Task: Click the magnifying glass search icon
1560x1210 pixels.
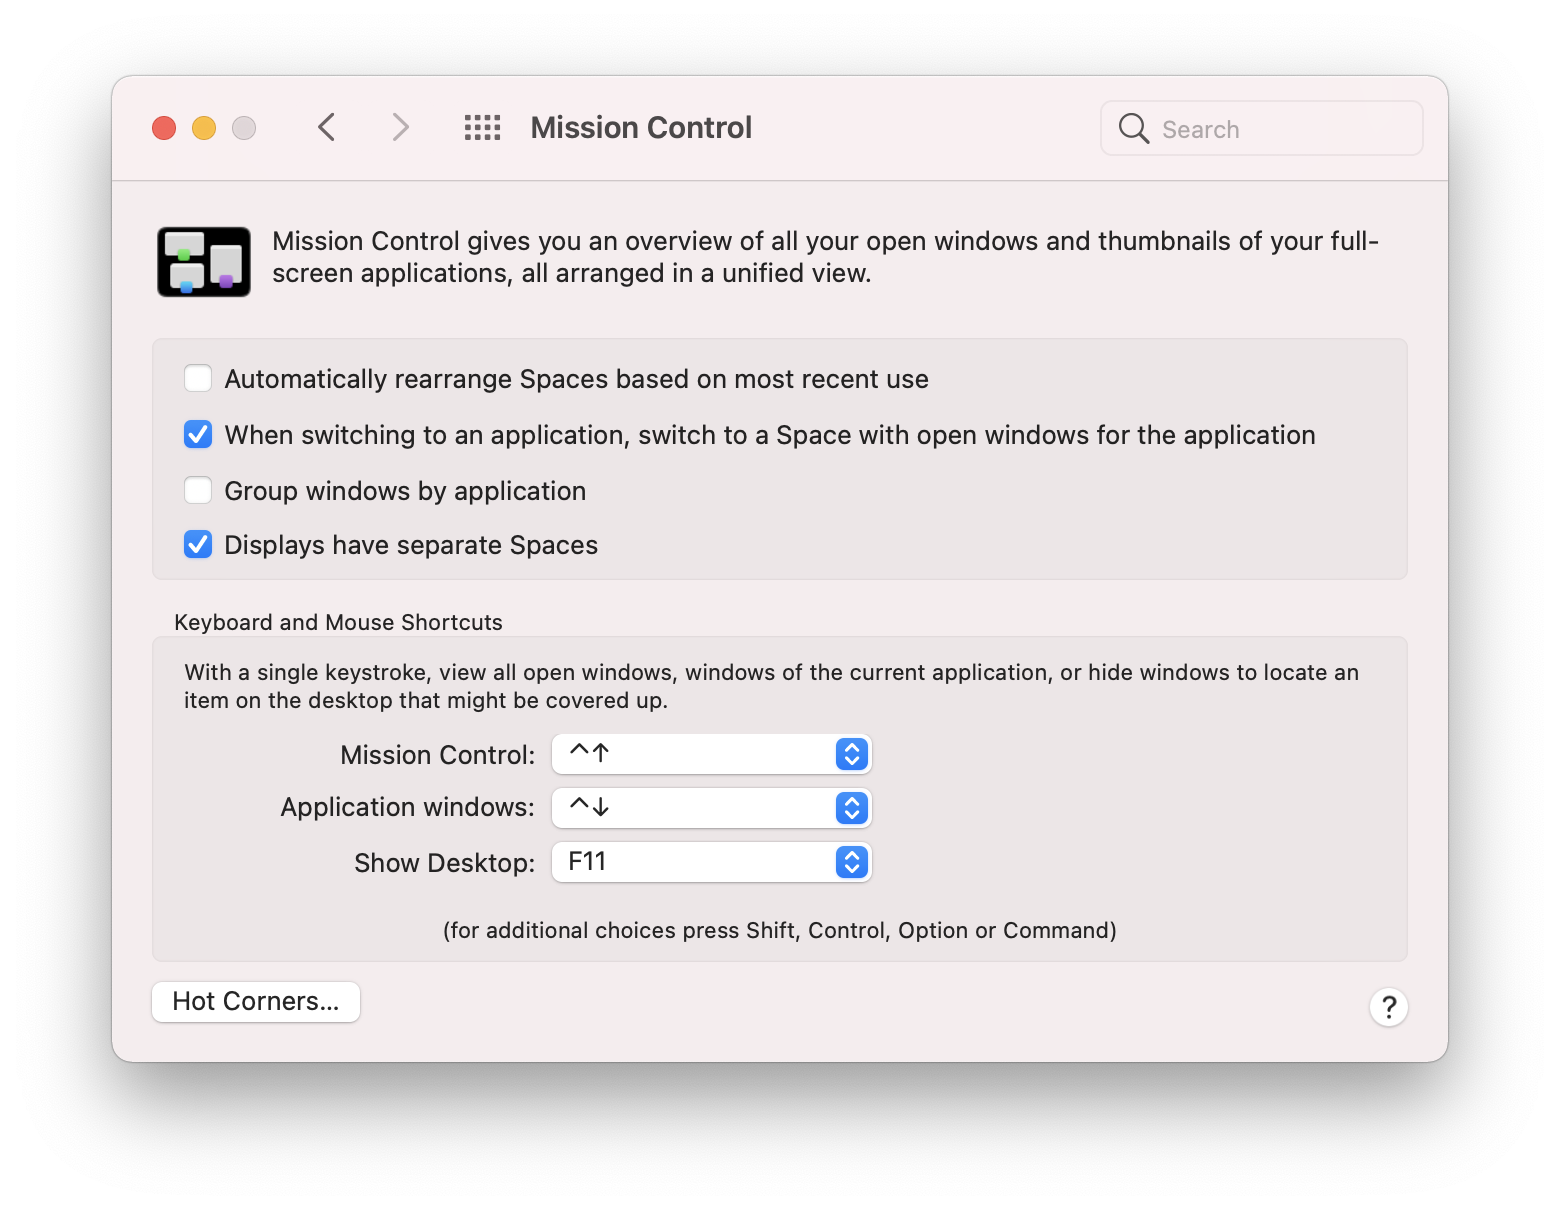Action: 1133,129
